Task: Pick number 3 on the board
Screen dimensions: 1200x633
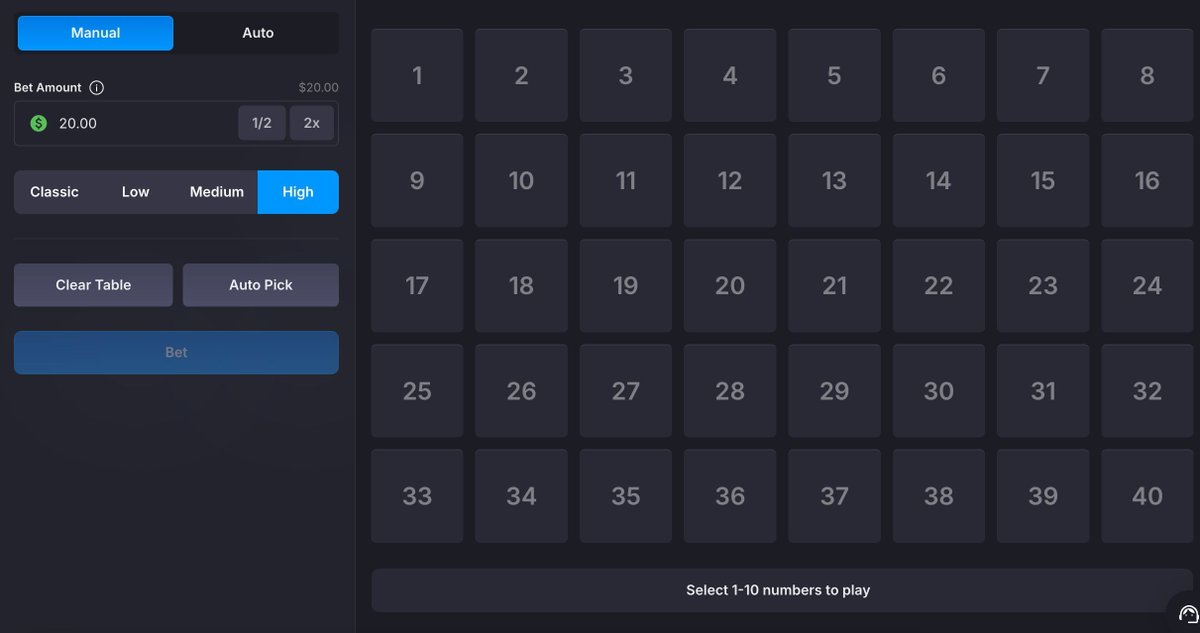Action: click(626, 76)
